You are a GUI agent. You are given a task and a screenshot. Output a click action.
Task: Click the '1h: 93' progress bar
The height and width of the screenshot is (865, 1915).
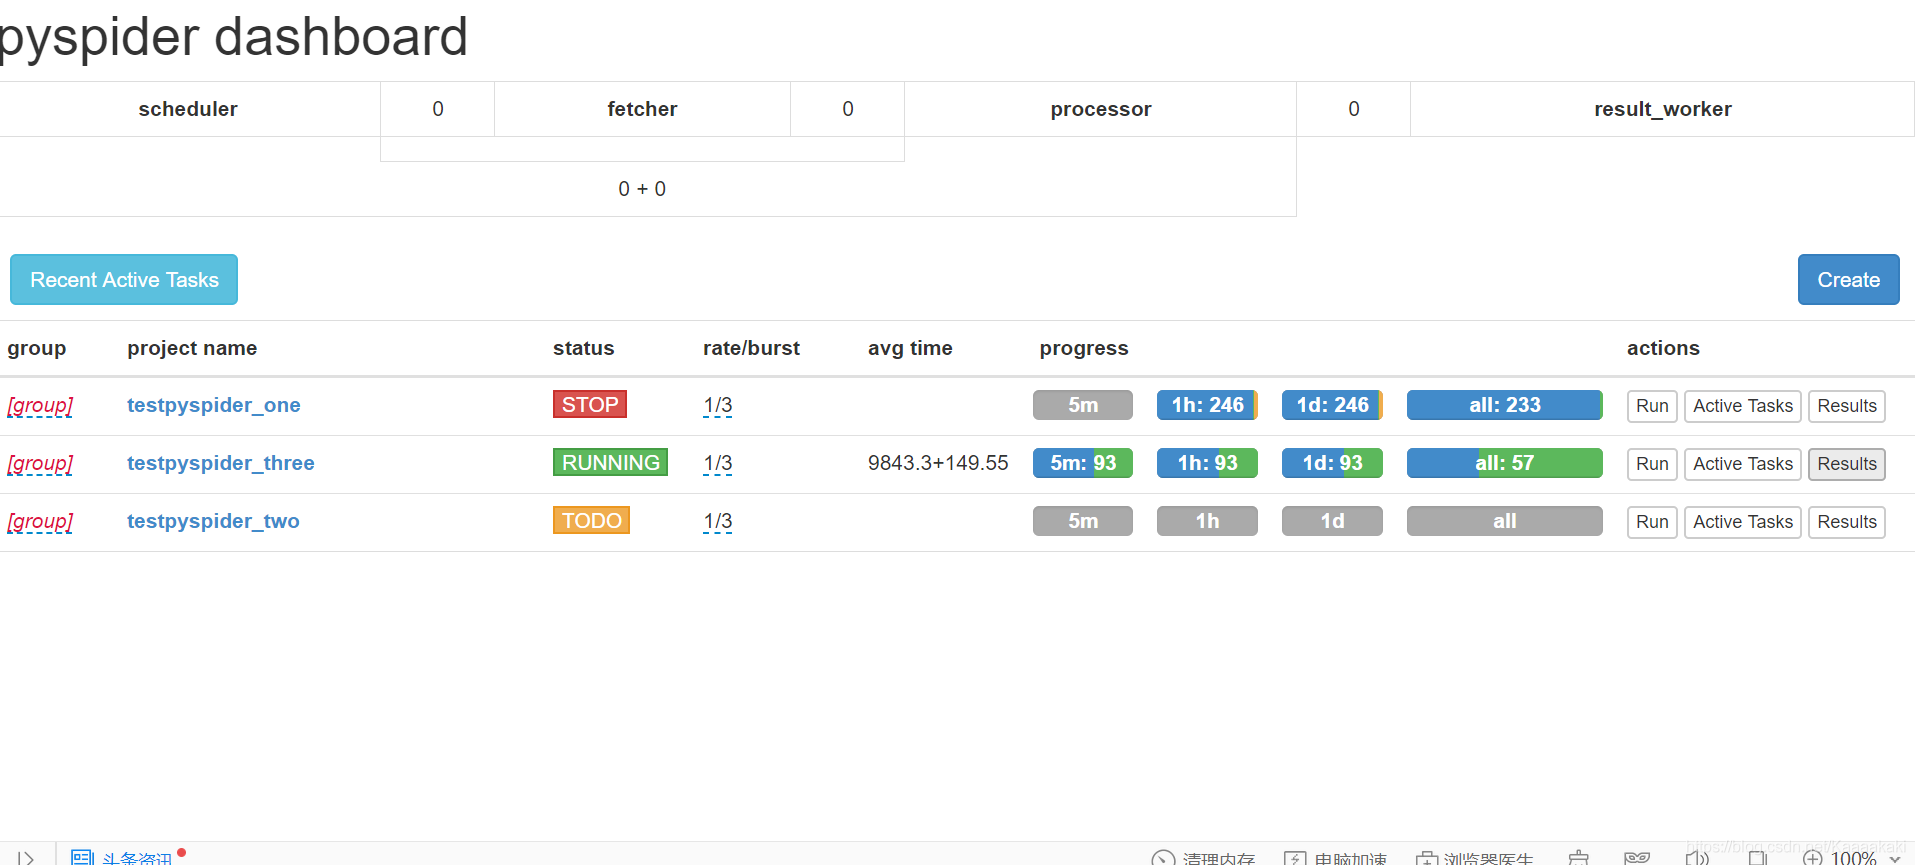coord(1207,463)
